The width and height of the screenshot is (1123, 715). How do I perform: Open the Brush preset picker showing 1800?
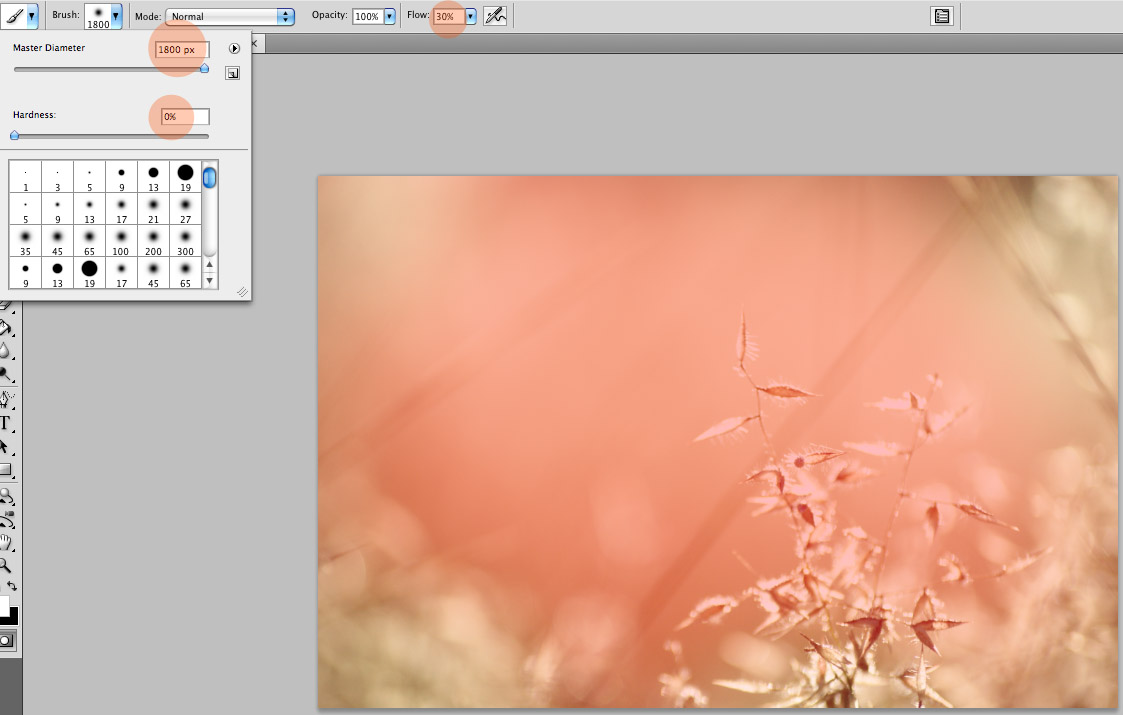102,16
